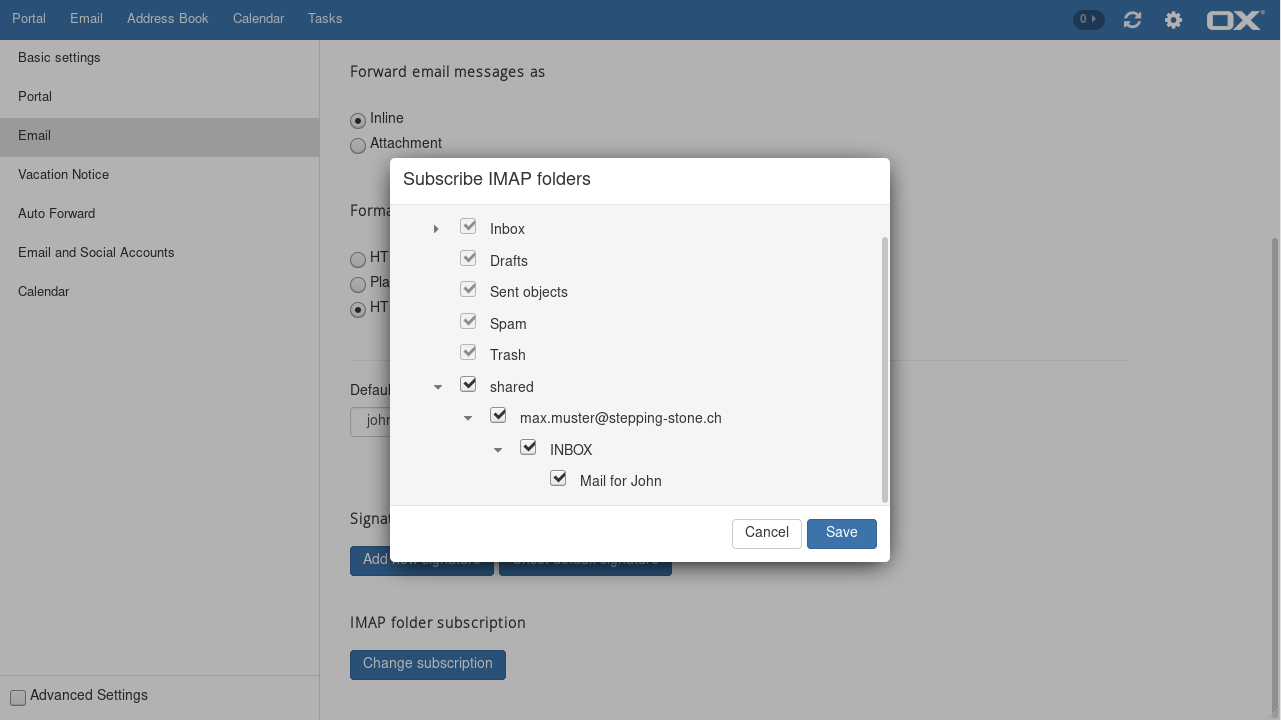Image resolution: width=1281 pixels, height=720 pixels.
Task: Expand the Inbox folder tree arrow
Action: coord(436,229)
